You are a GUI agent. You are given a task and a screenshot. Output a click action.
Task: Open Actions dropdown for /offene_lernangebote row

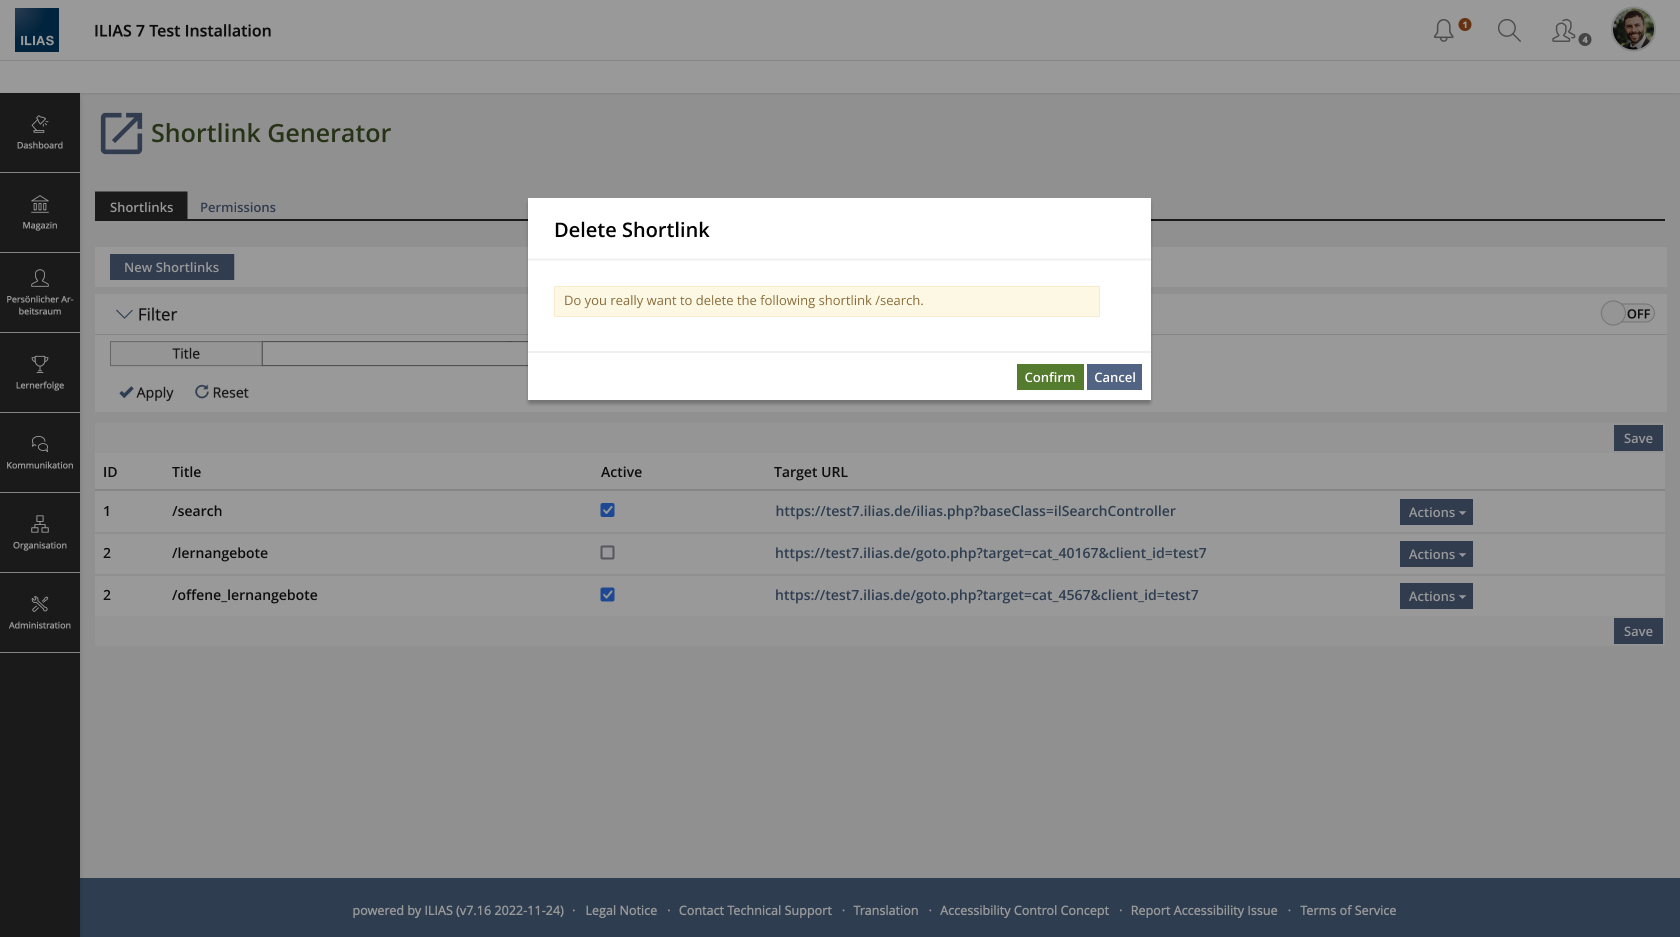[x=1436, y=596]
